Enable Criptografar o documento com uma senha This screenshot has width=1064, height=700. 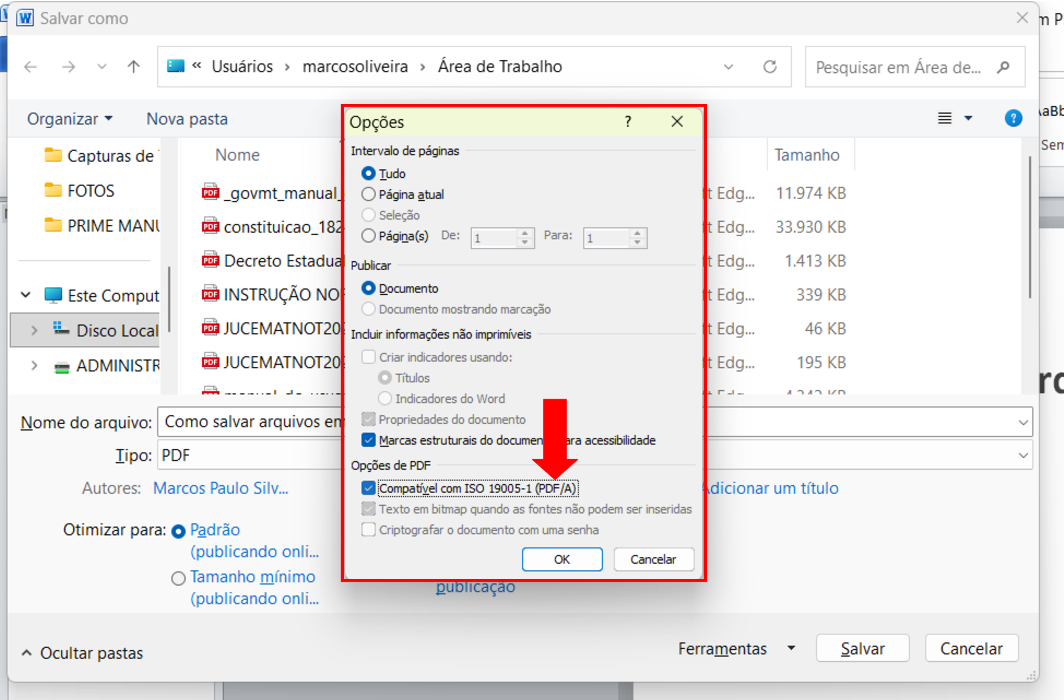pyautogui.click(x=369, y=530)
